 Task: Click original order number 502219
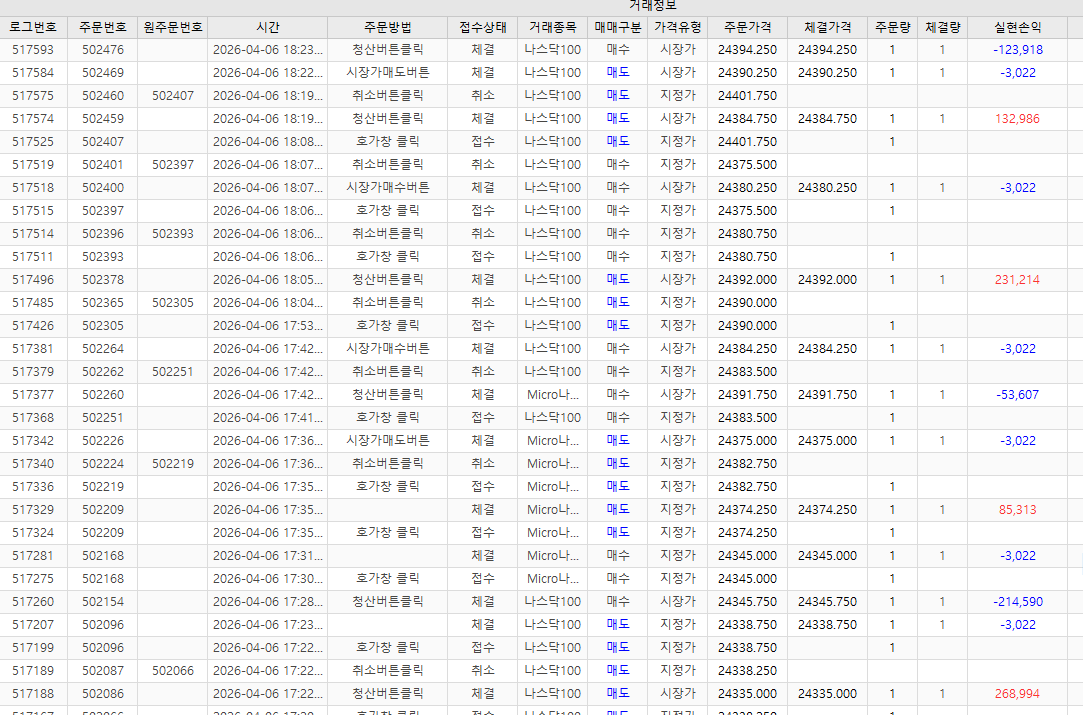pos(173,464)
